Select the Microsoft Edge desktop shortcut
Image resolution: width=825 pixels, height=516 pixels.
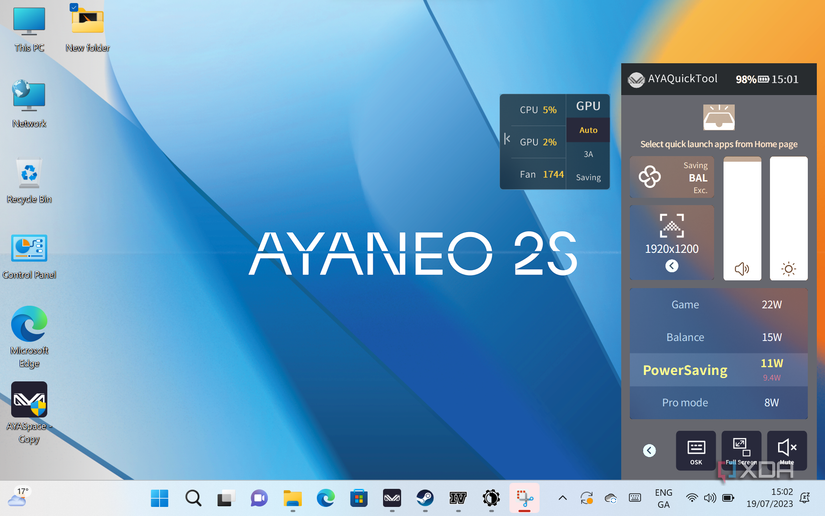(x=29, y=337)
